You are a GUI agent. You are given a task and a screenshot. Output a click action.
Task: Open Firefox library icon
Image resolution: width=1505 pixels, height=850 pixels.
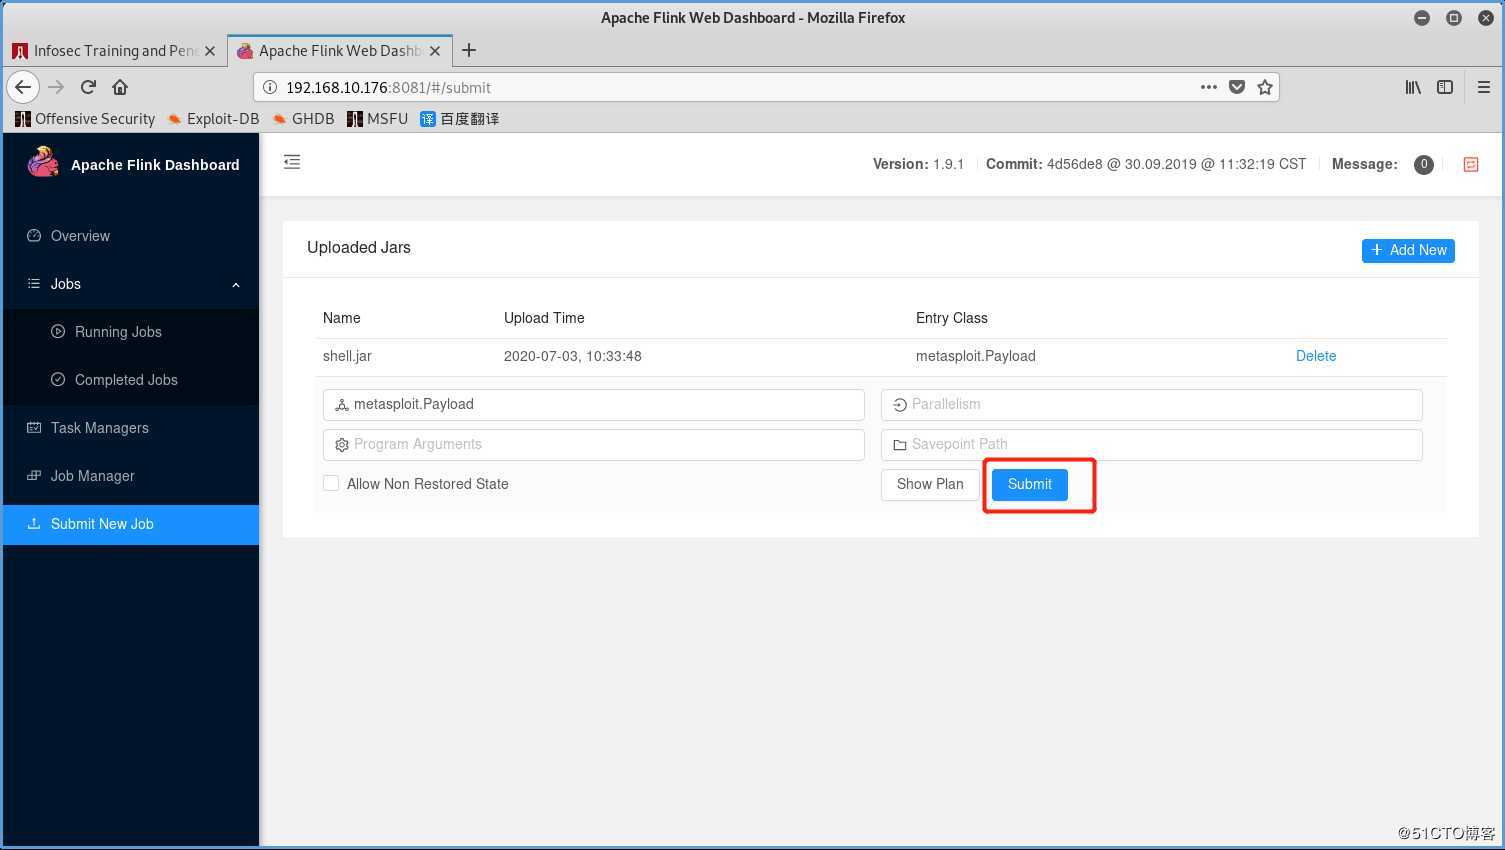(x=1413, y=87)
